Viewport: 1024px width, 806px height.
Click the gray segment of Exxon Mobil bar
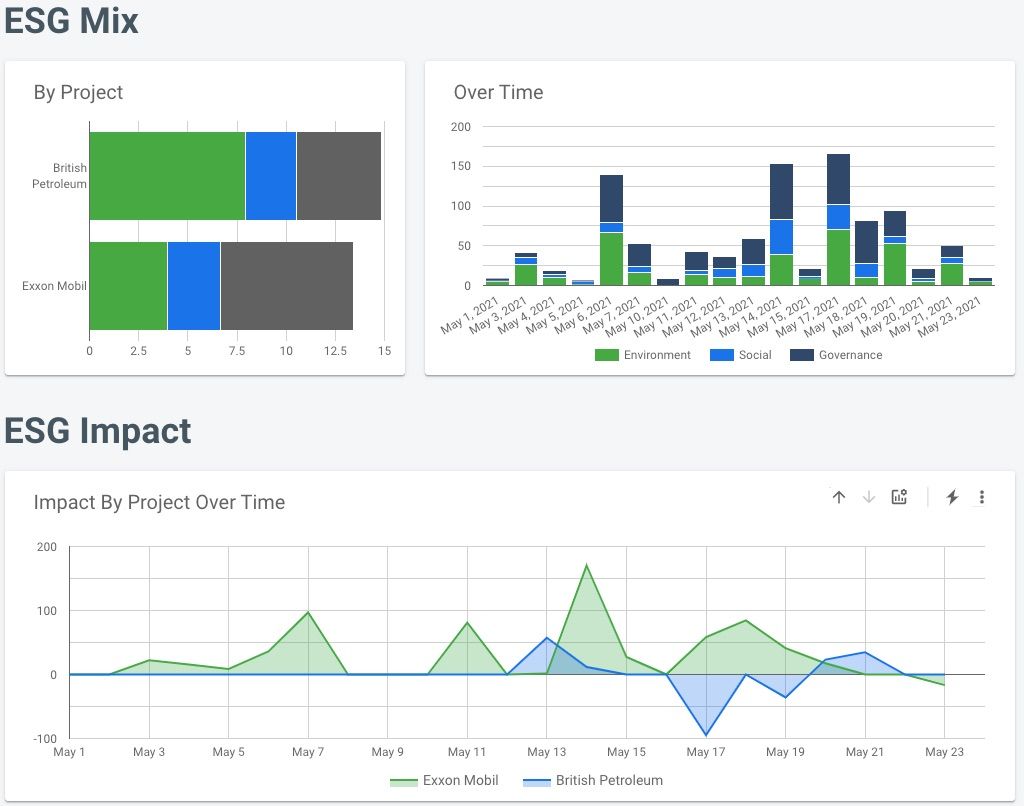286,286
